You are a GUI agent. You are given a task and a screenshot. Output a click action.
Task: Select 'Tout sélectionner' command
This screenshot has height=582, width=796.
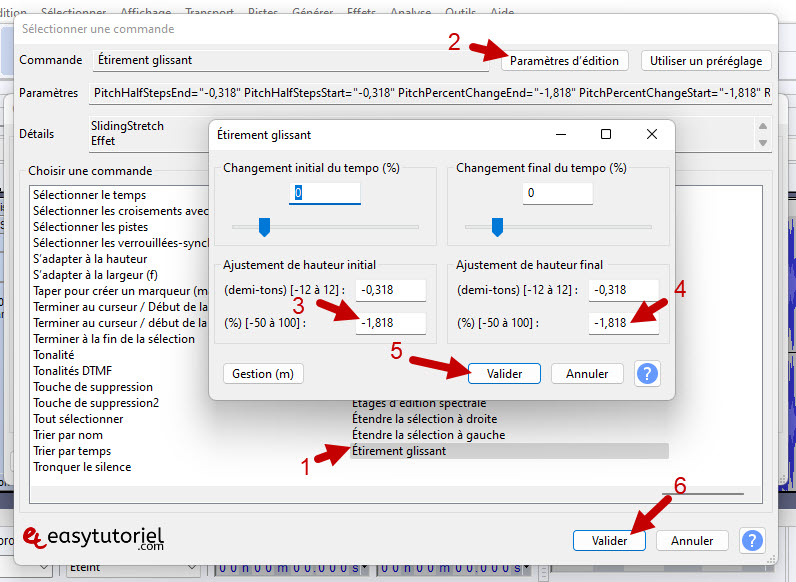tap(78, 419)
